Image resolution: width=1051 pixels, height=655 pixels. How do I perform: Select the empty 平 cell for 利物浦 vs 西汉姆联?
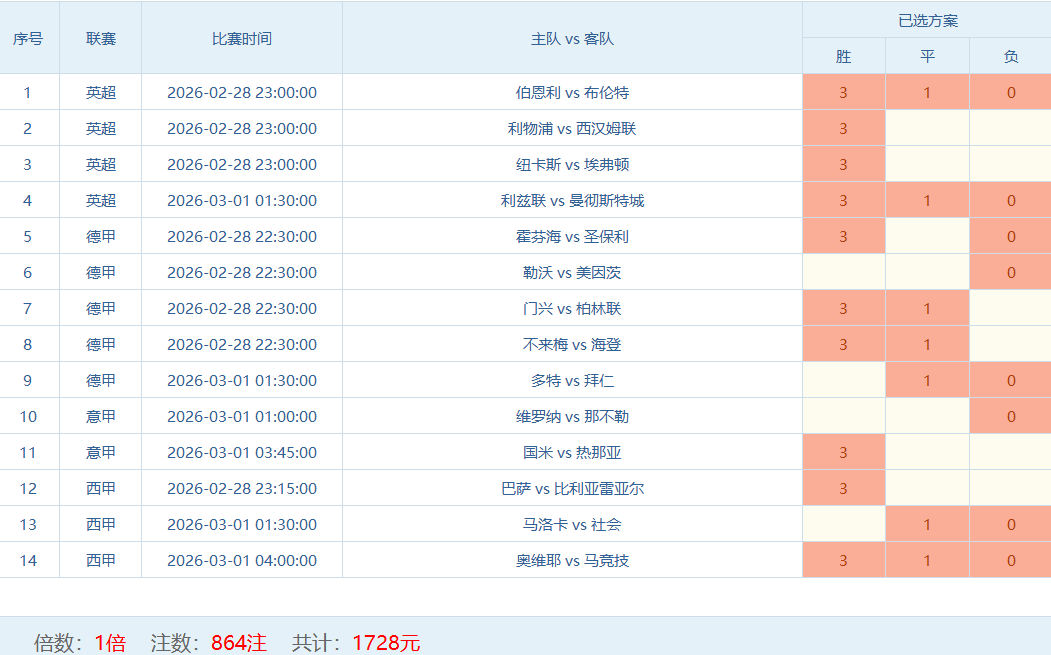pos(927,128)
